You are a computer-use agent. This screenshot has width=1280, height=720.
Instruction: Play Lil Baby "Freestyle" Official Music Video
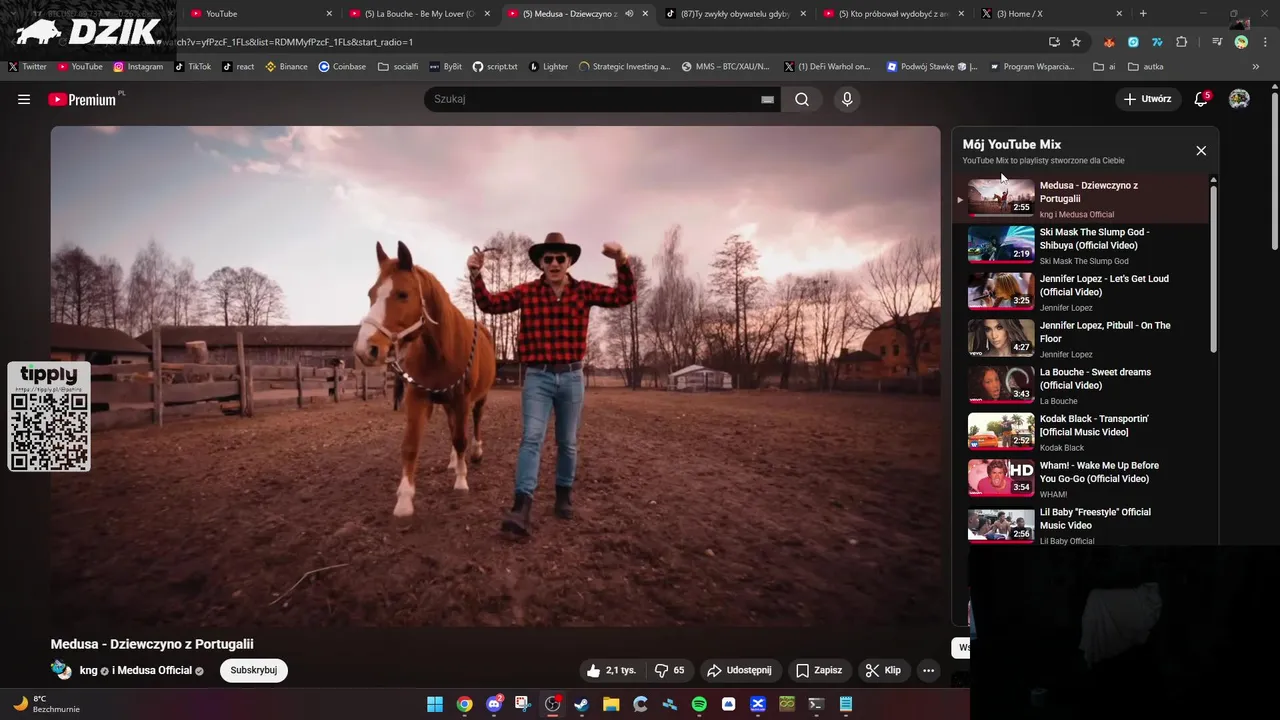(x=1087, y=525)
